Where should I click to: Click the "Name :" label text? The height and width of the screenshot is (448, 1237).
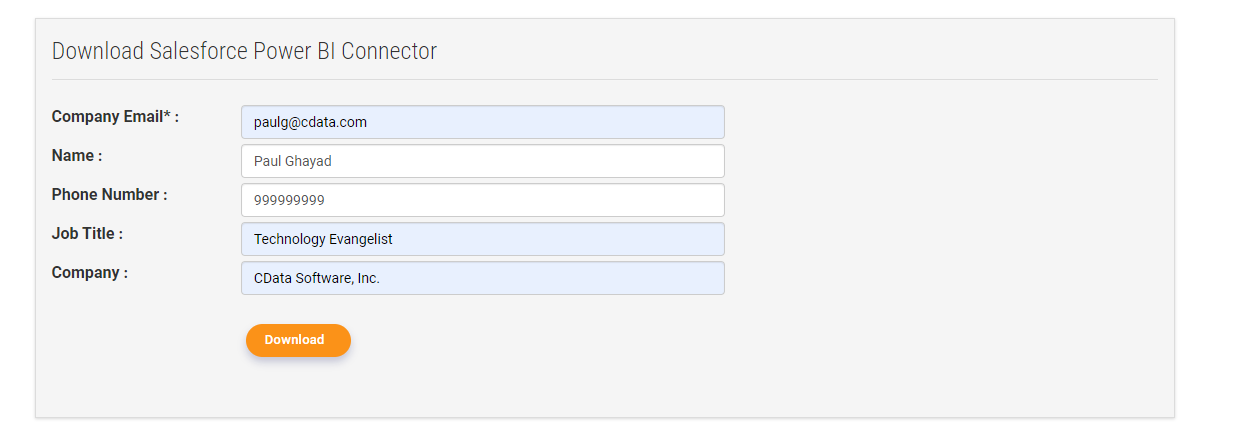[77, 156]
